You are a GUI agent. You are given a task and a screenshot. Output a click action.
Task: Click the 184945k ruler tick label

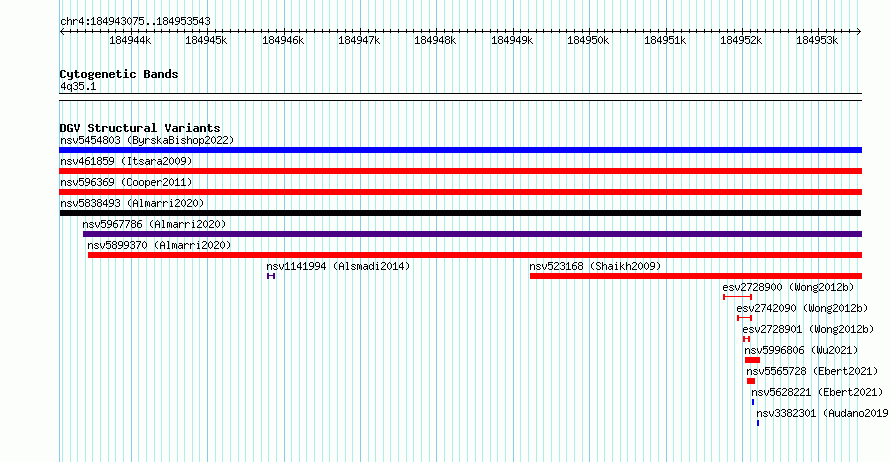206,40
